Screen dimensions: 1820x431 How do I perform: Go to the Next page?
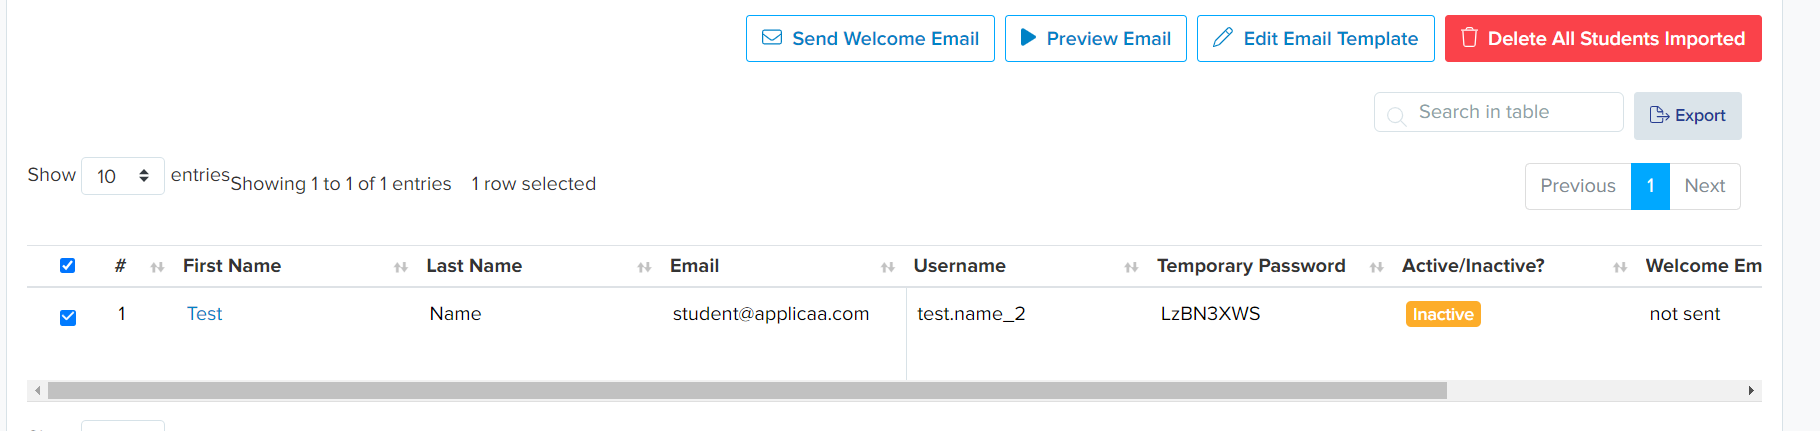pyautogui.click(x=1705, y=186)
